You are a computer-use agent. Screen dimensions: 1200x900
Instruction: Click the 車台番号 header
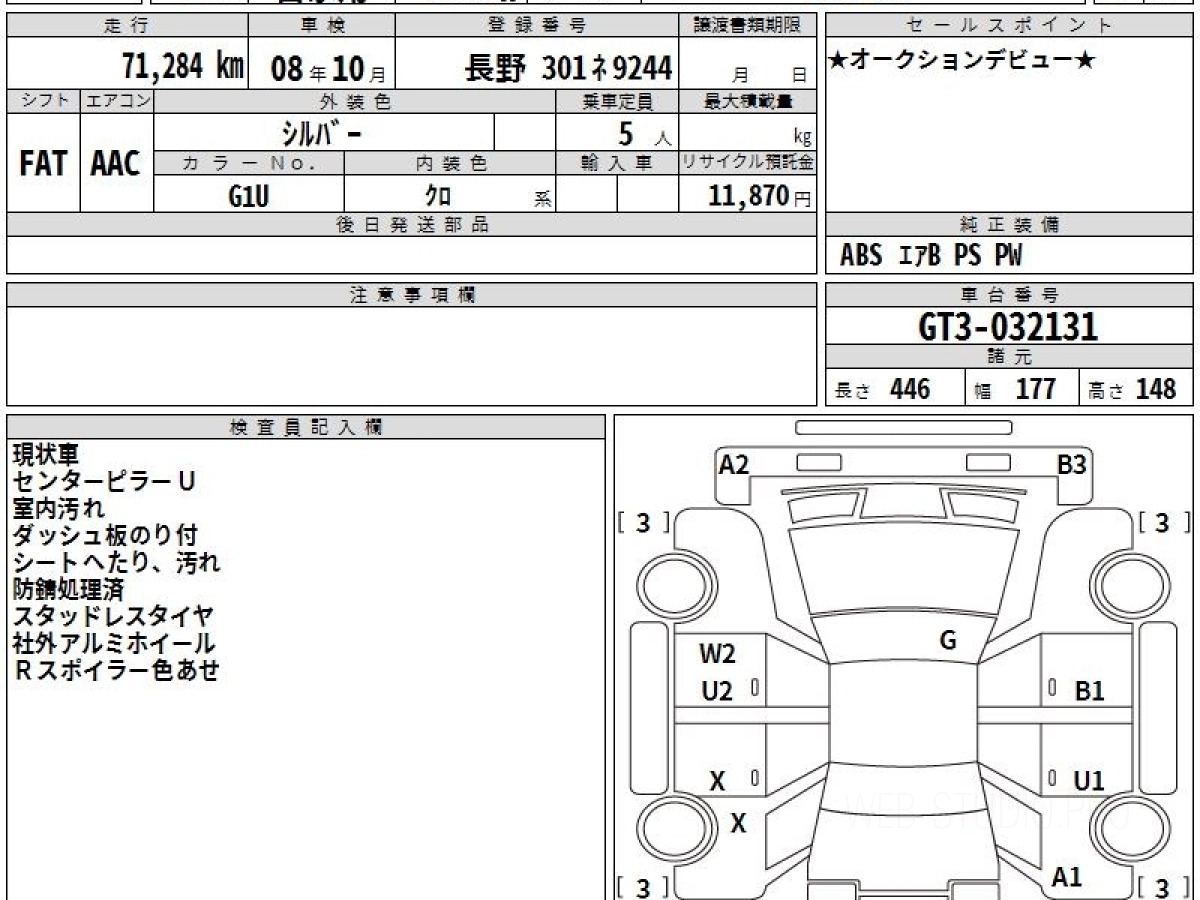pyautogui.click(x=1010, y=295)
